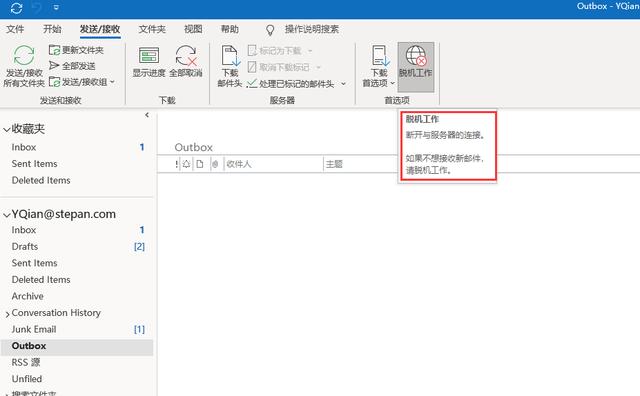640x396 pixels.
Task: Open Sent Items under YQian@stepan.com
Action: 76,263
